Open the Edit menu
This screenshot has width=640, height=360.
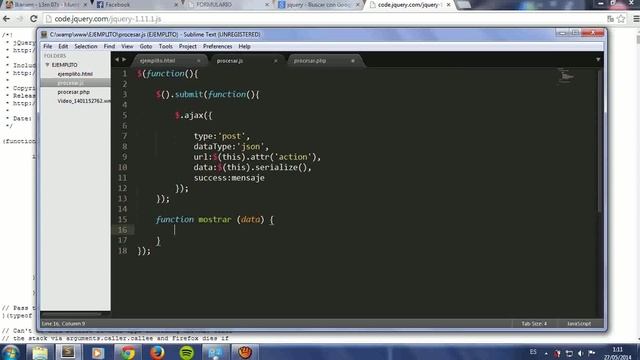click(x=63, y=47)
